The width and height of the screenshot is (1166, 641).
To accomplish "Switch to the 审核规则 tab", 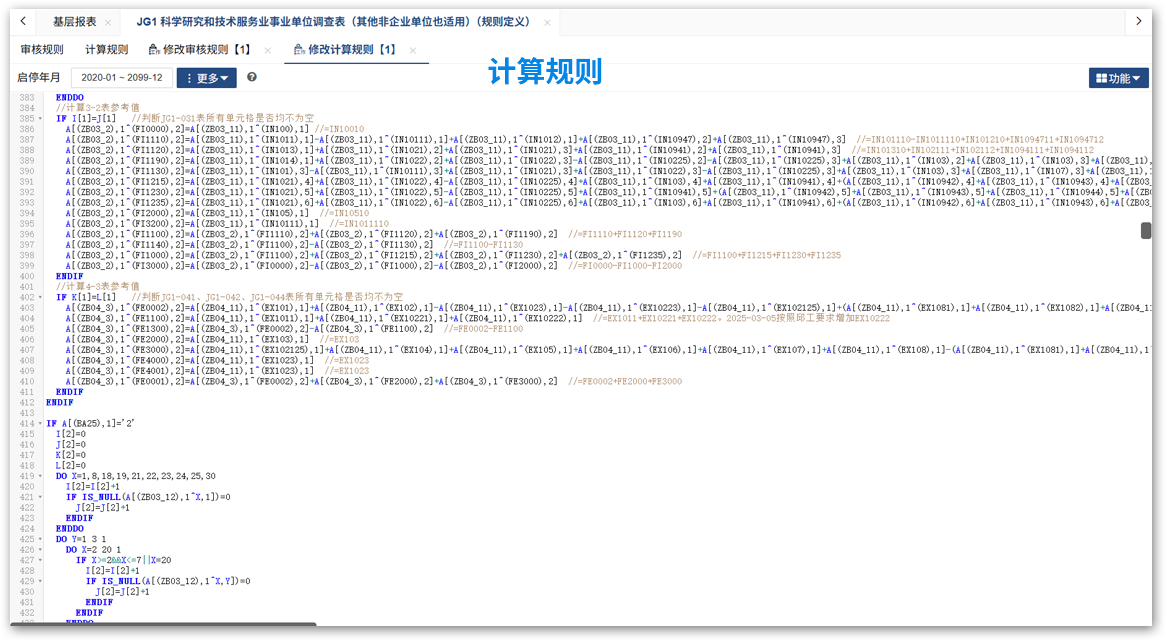I will click(x=42, y=50).
